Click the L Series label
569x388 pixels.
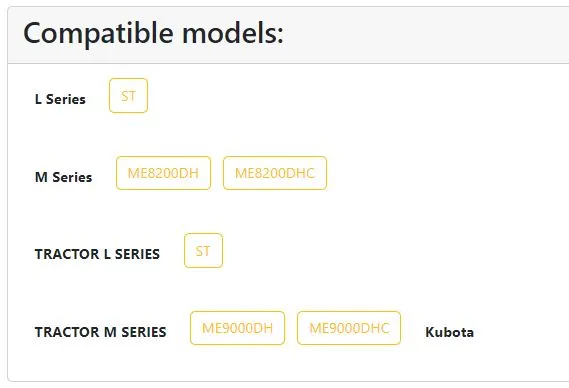coord(60,99)
